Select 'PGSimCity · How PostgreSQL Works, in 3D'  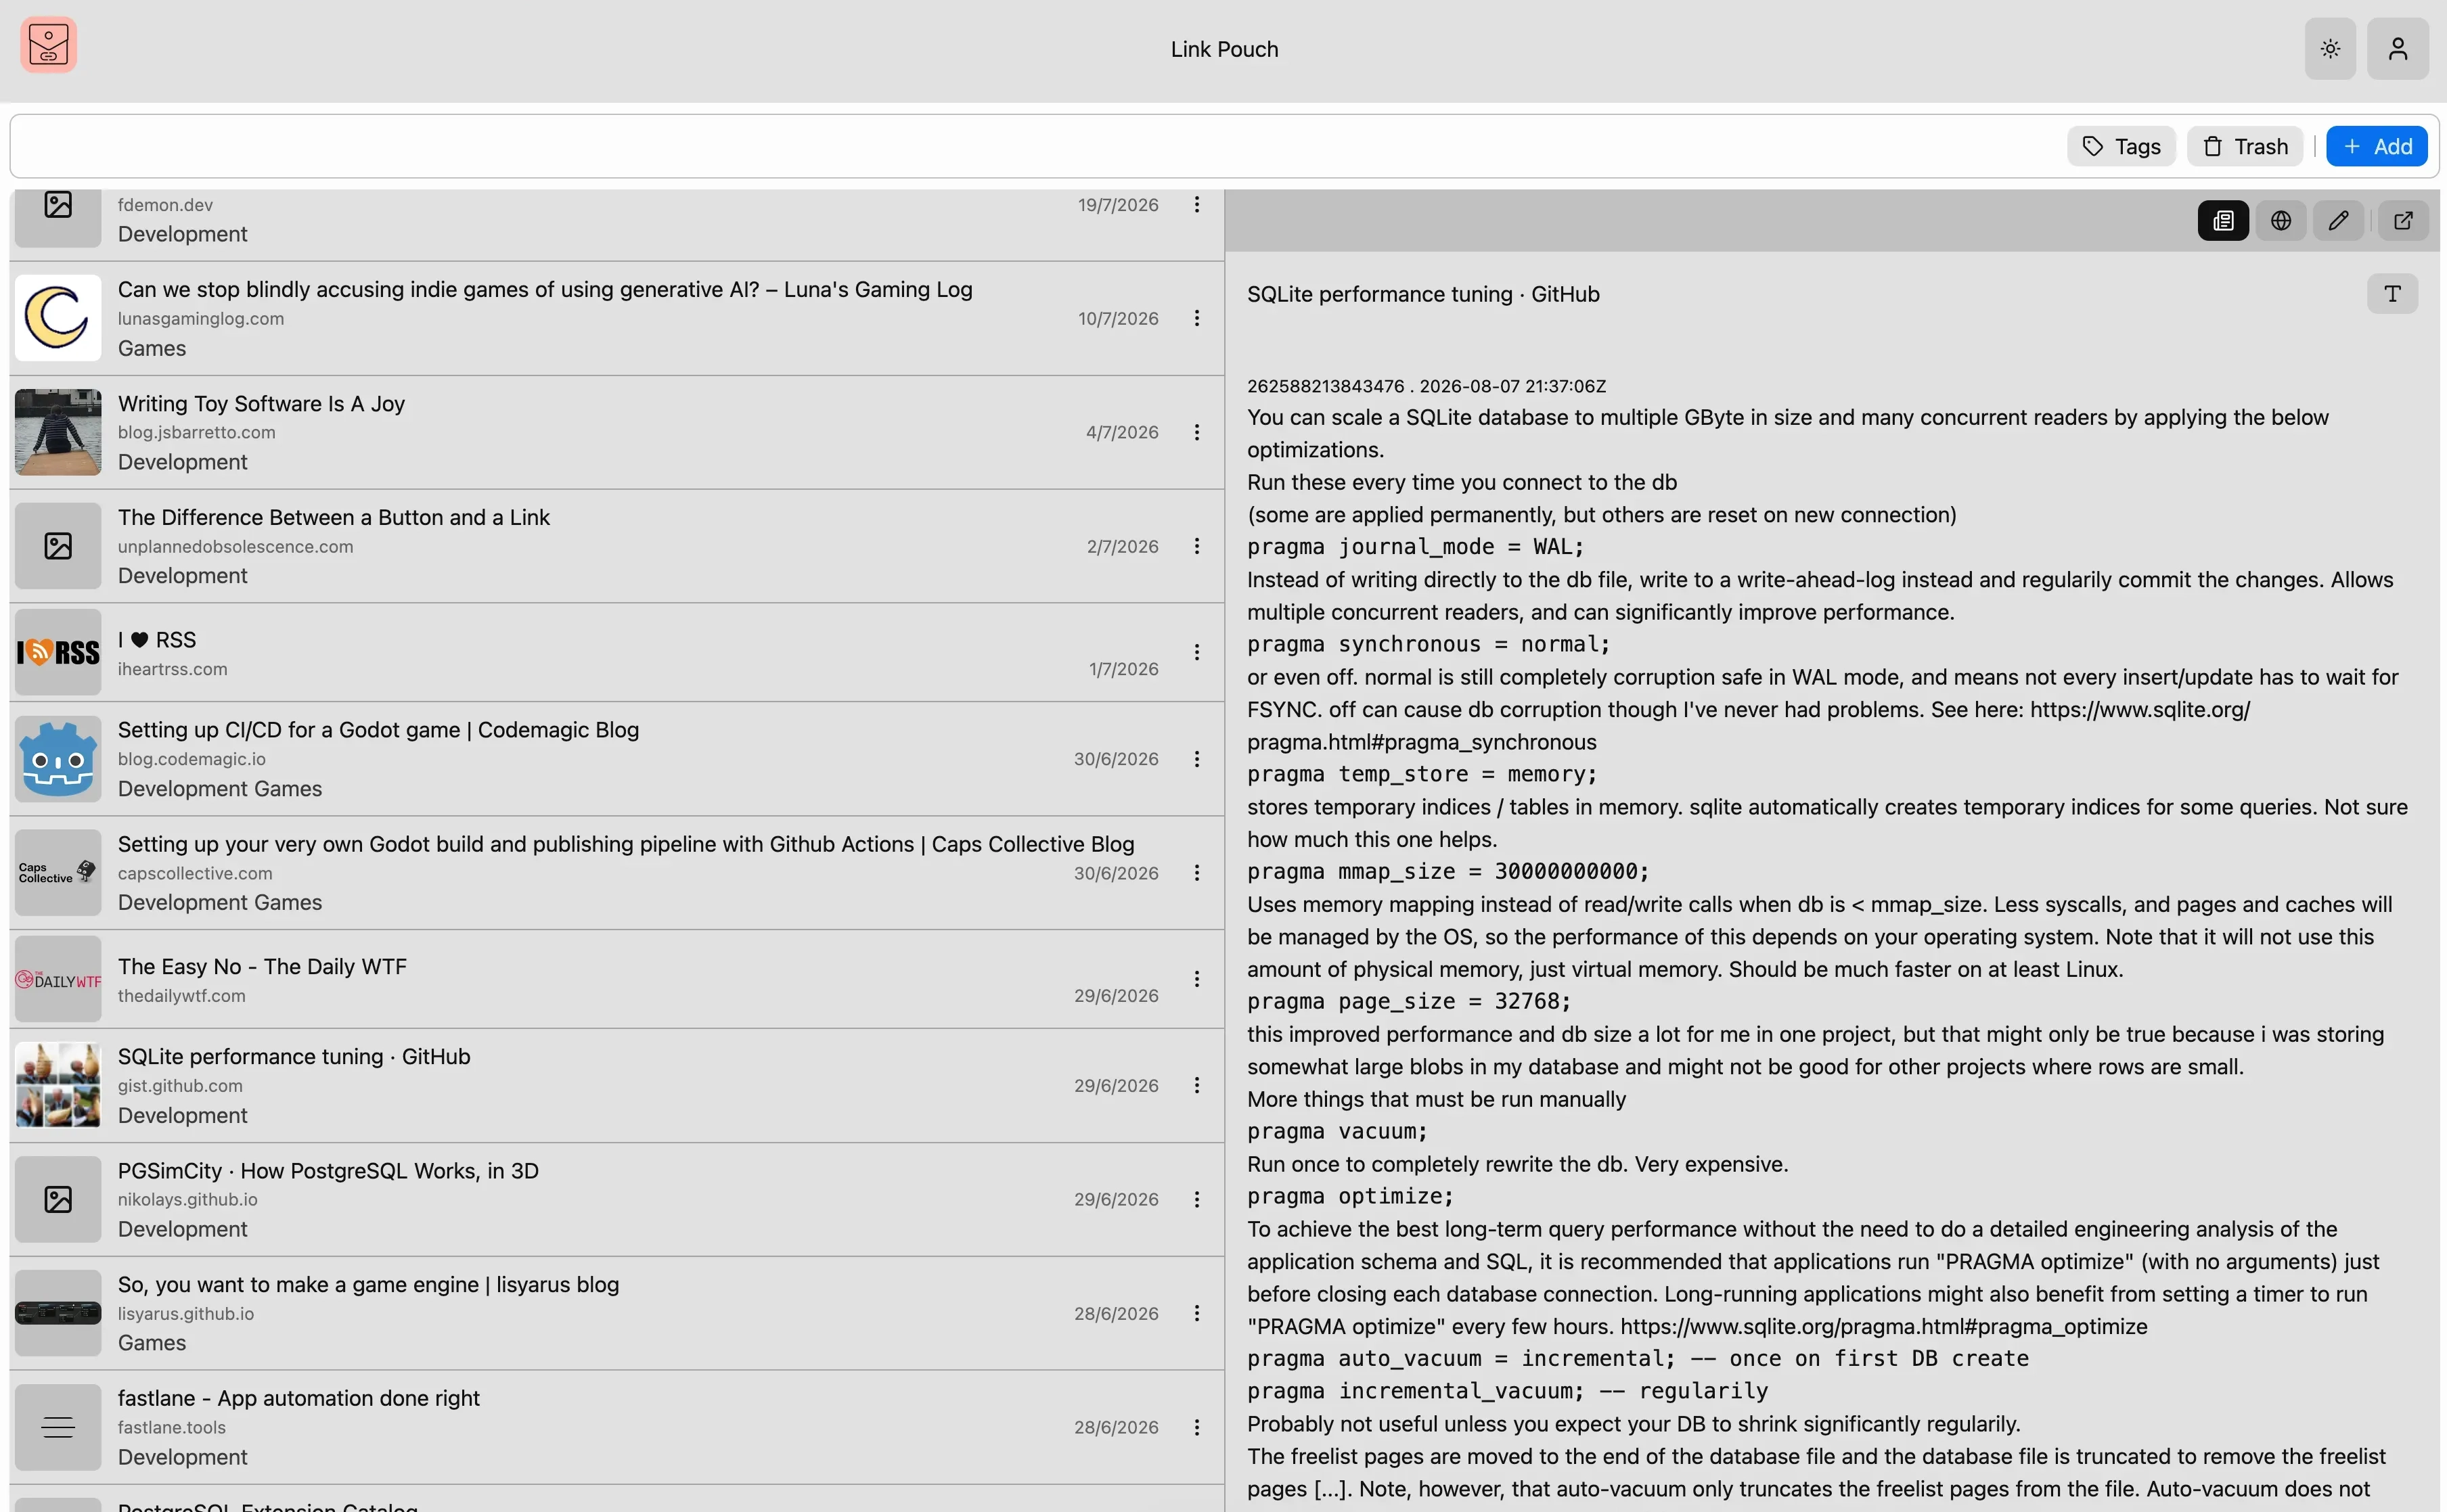tap(328, 1171)
